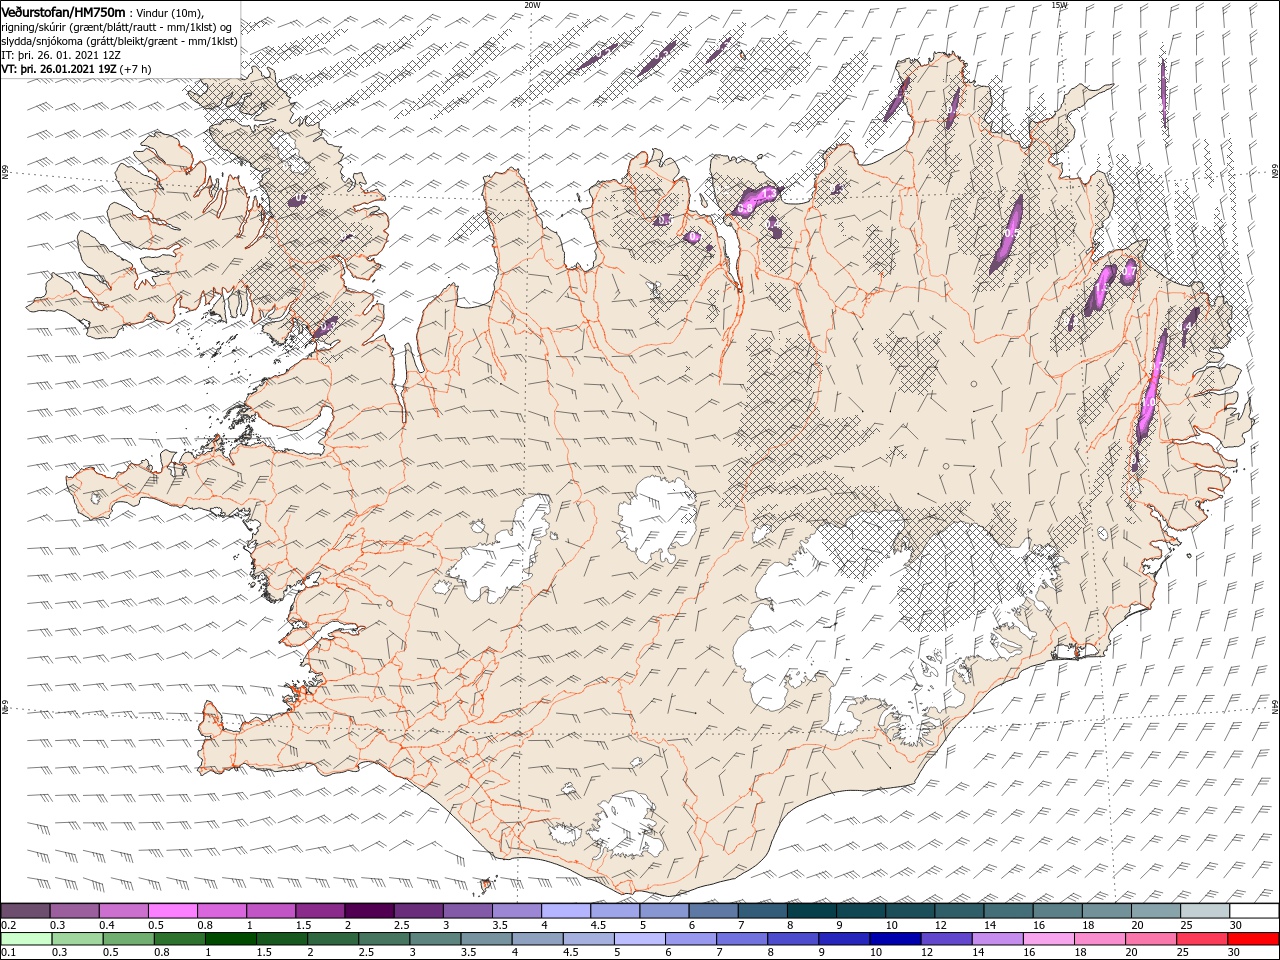This screenshot has height=960, width=1280.
Task: Click the 20W longitude label
Action: pos(532,5)
